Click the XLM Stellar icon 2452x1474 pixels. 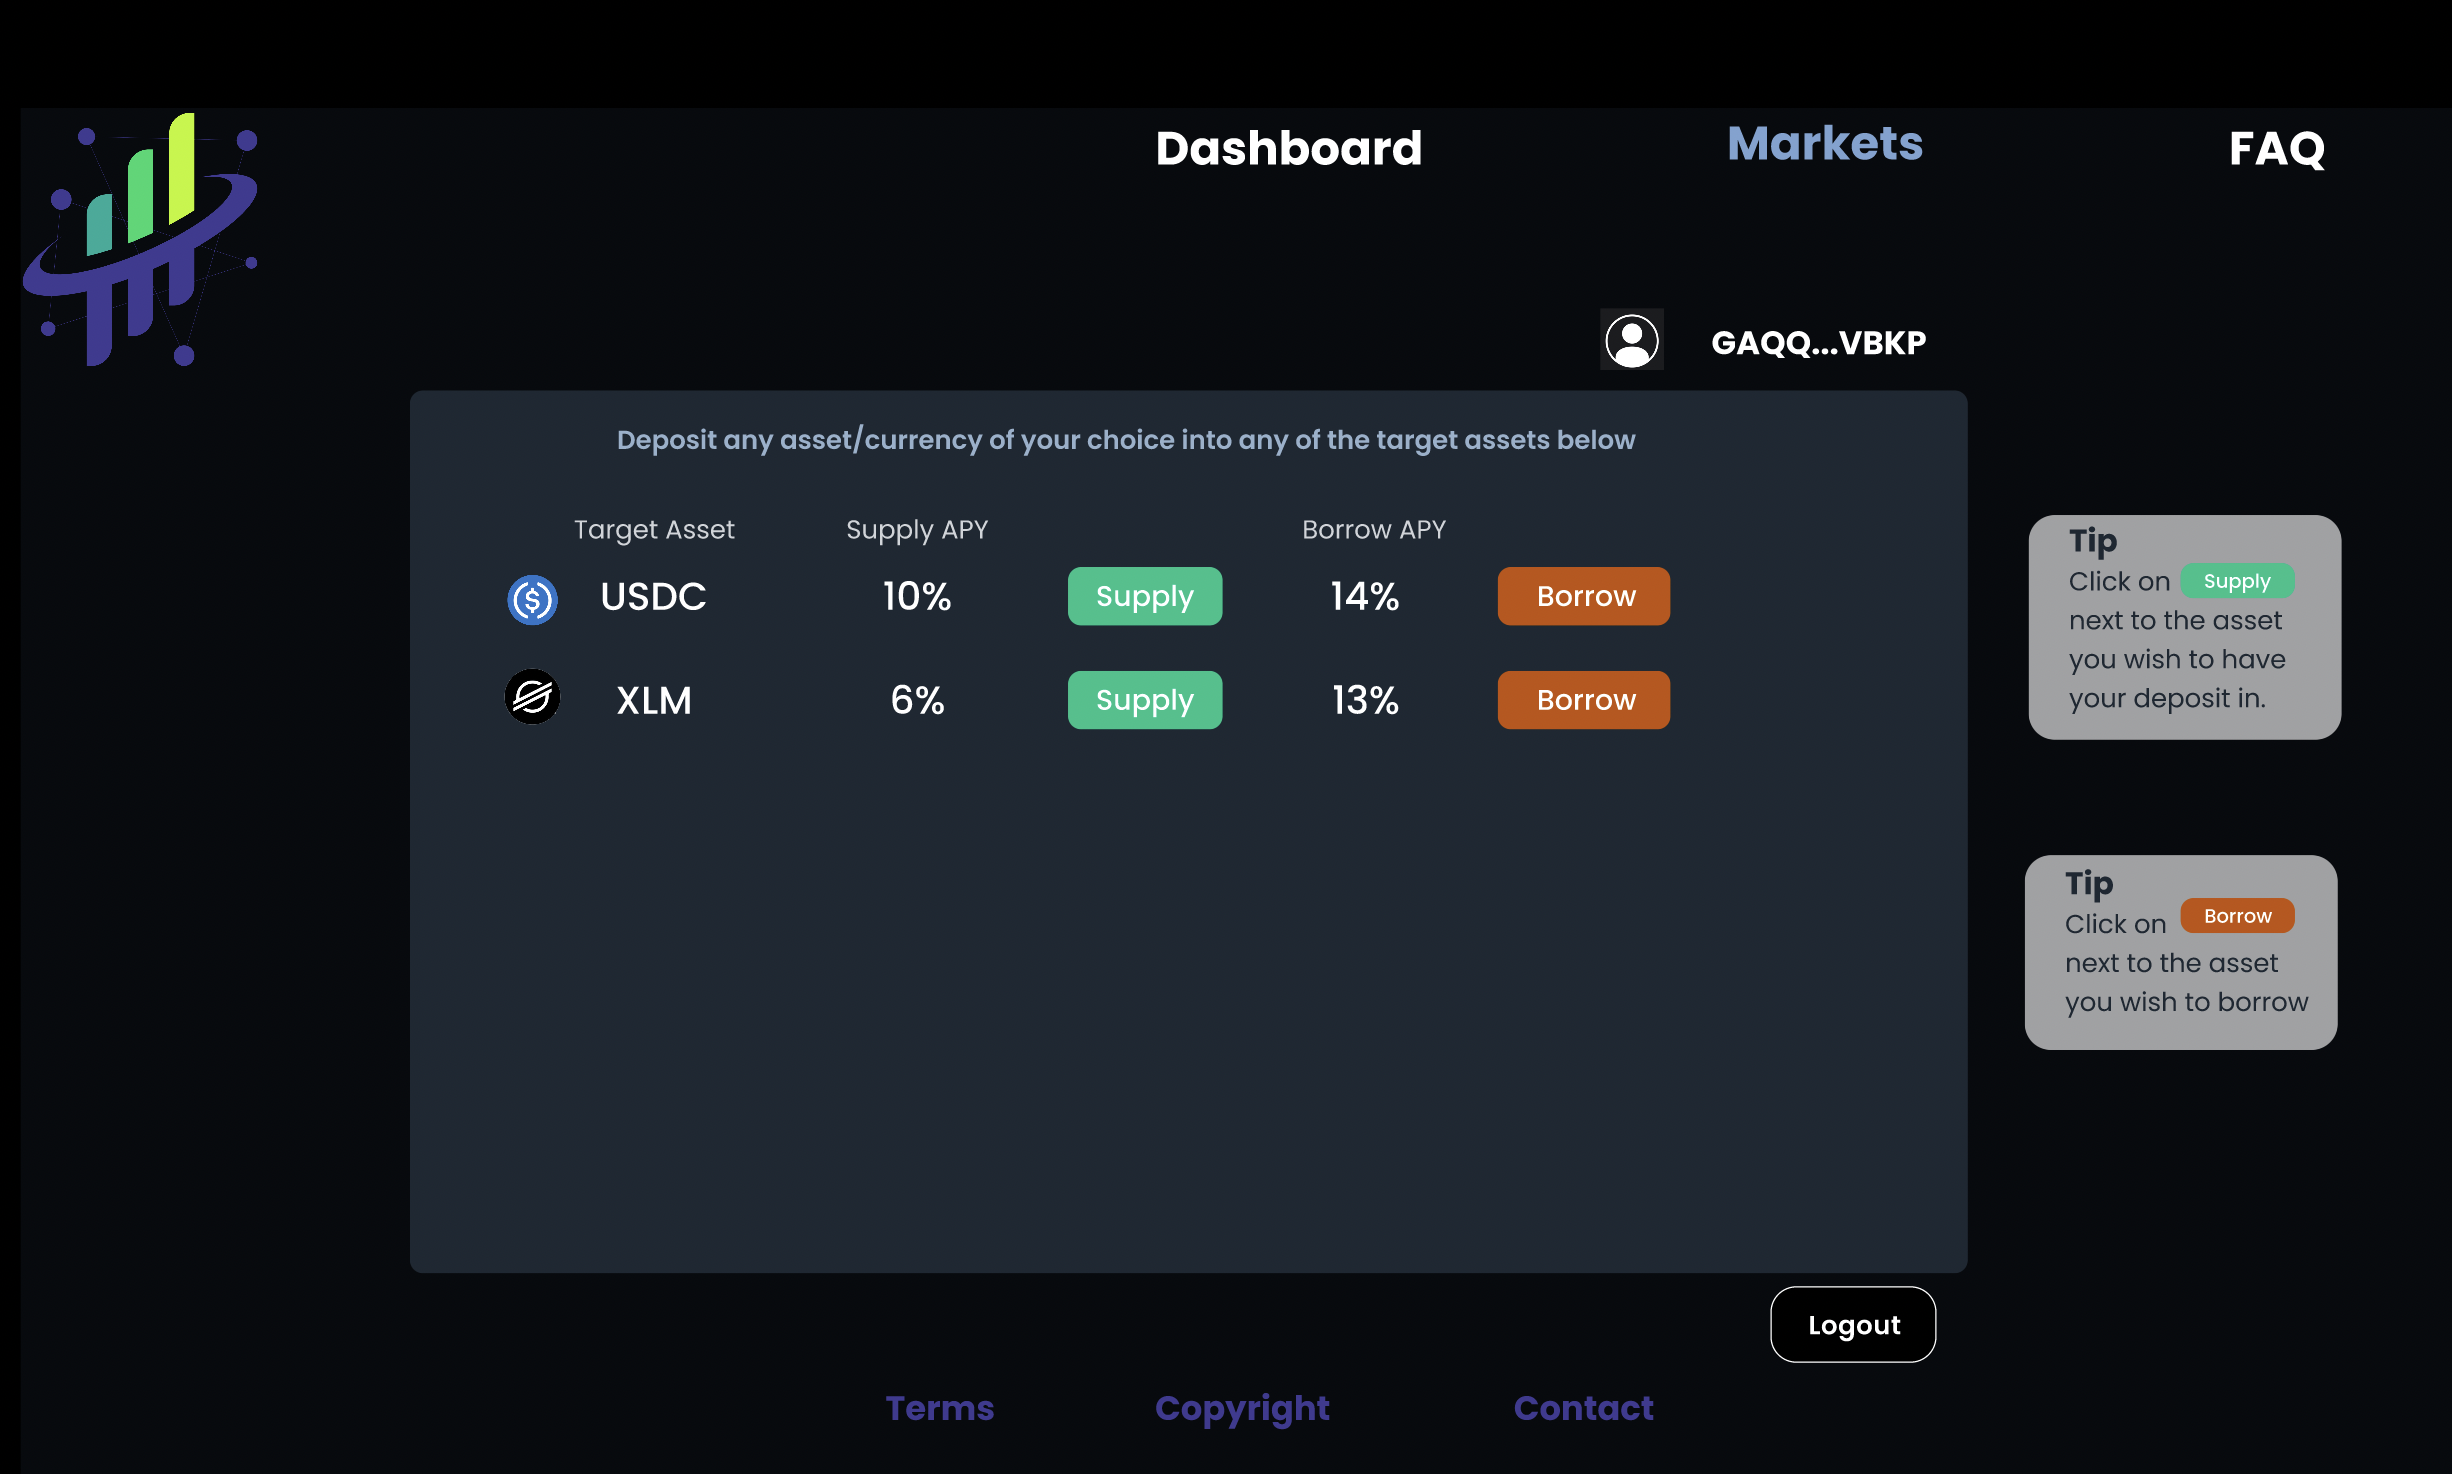[532, 697]
